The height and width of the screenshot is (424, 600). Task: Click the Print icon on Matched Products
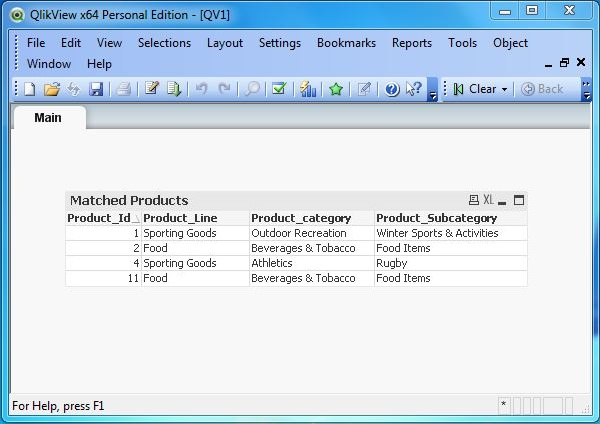coord(474,200)
